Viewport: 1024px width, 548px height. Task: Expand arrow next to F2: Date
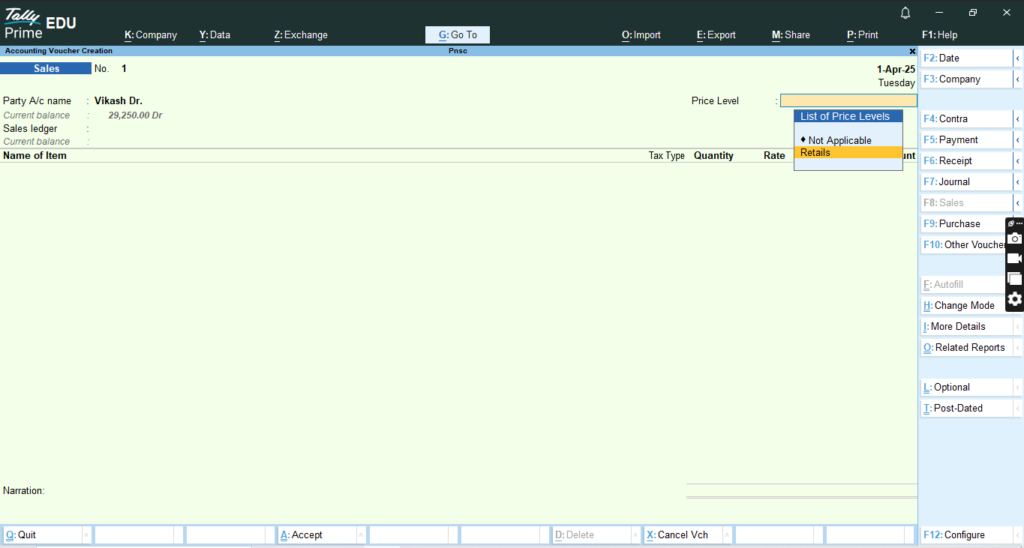(x=1017, y=58)
